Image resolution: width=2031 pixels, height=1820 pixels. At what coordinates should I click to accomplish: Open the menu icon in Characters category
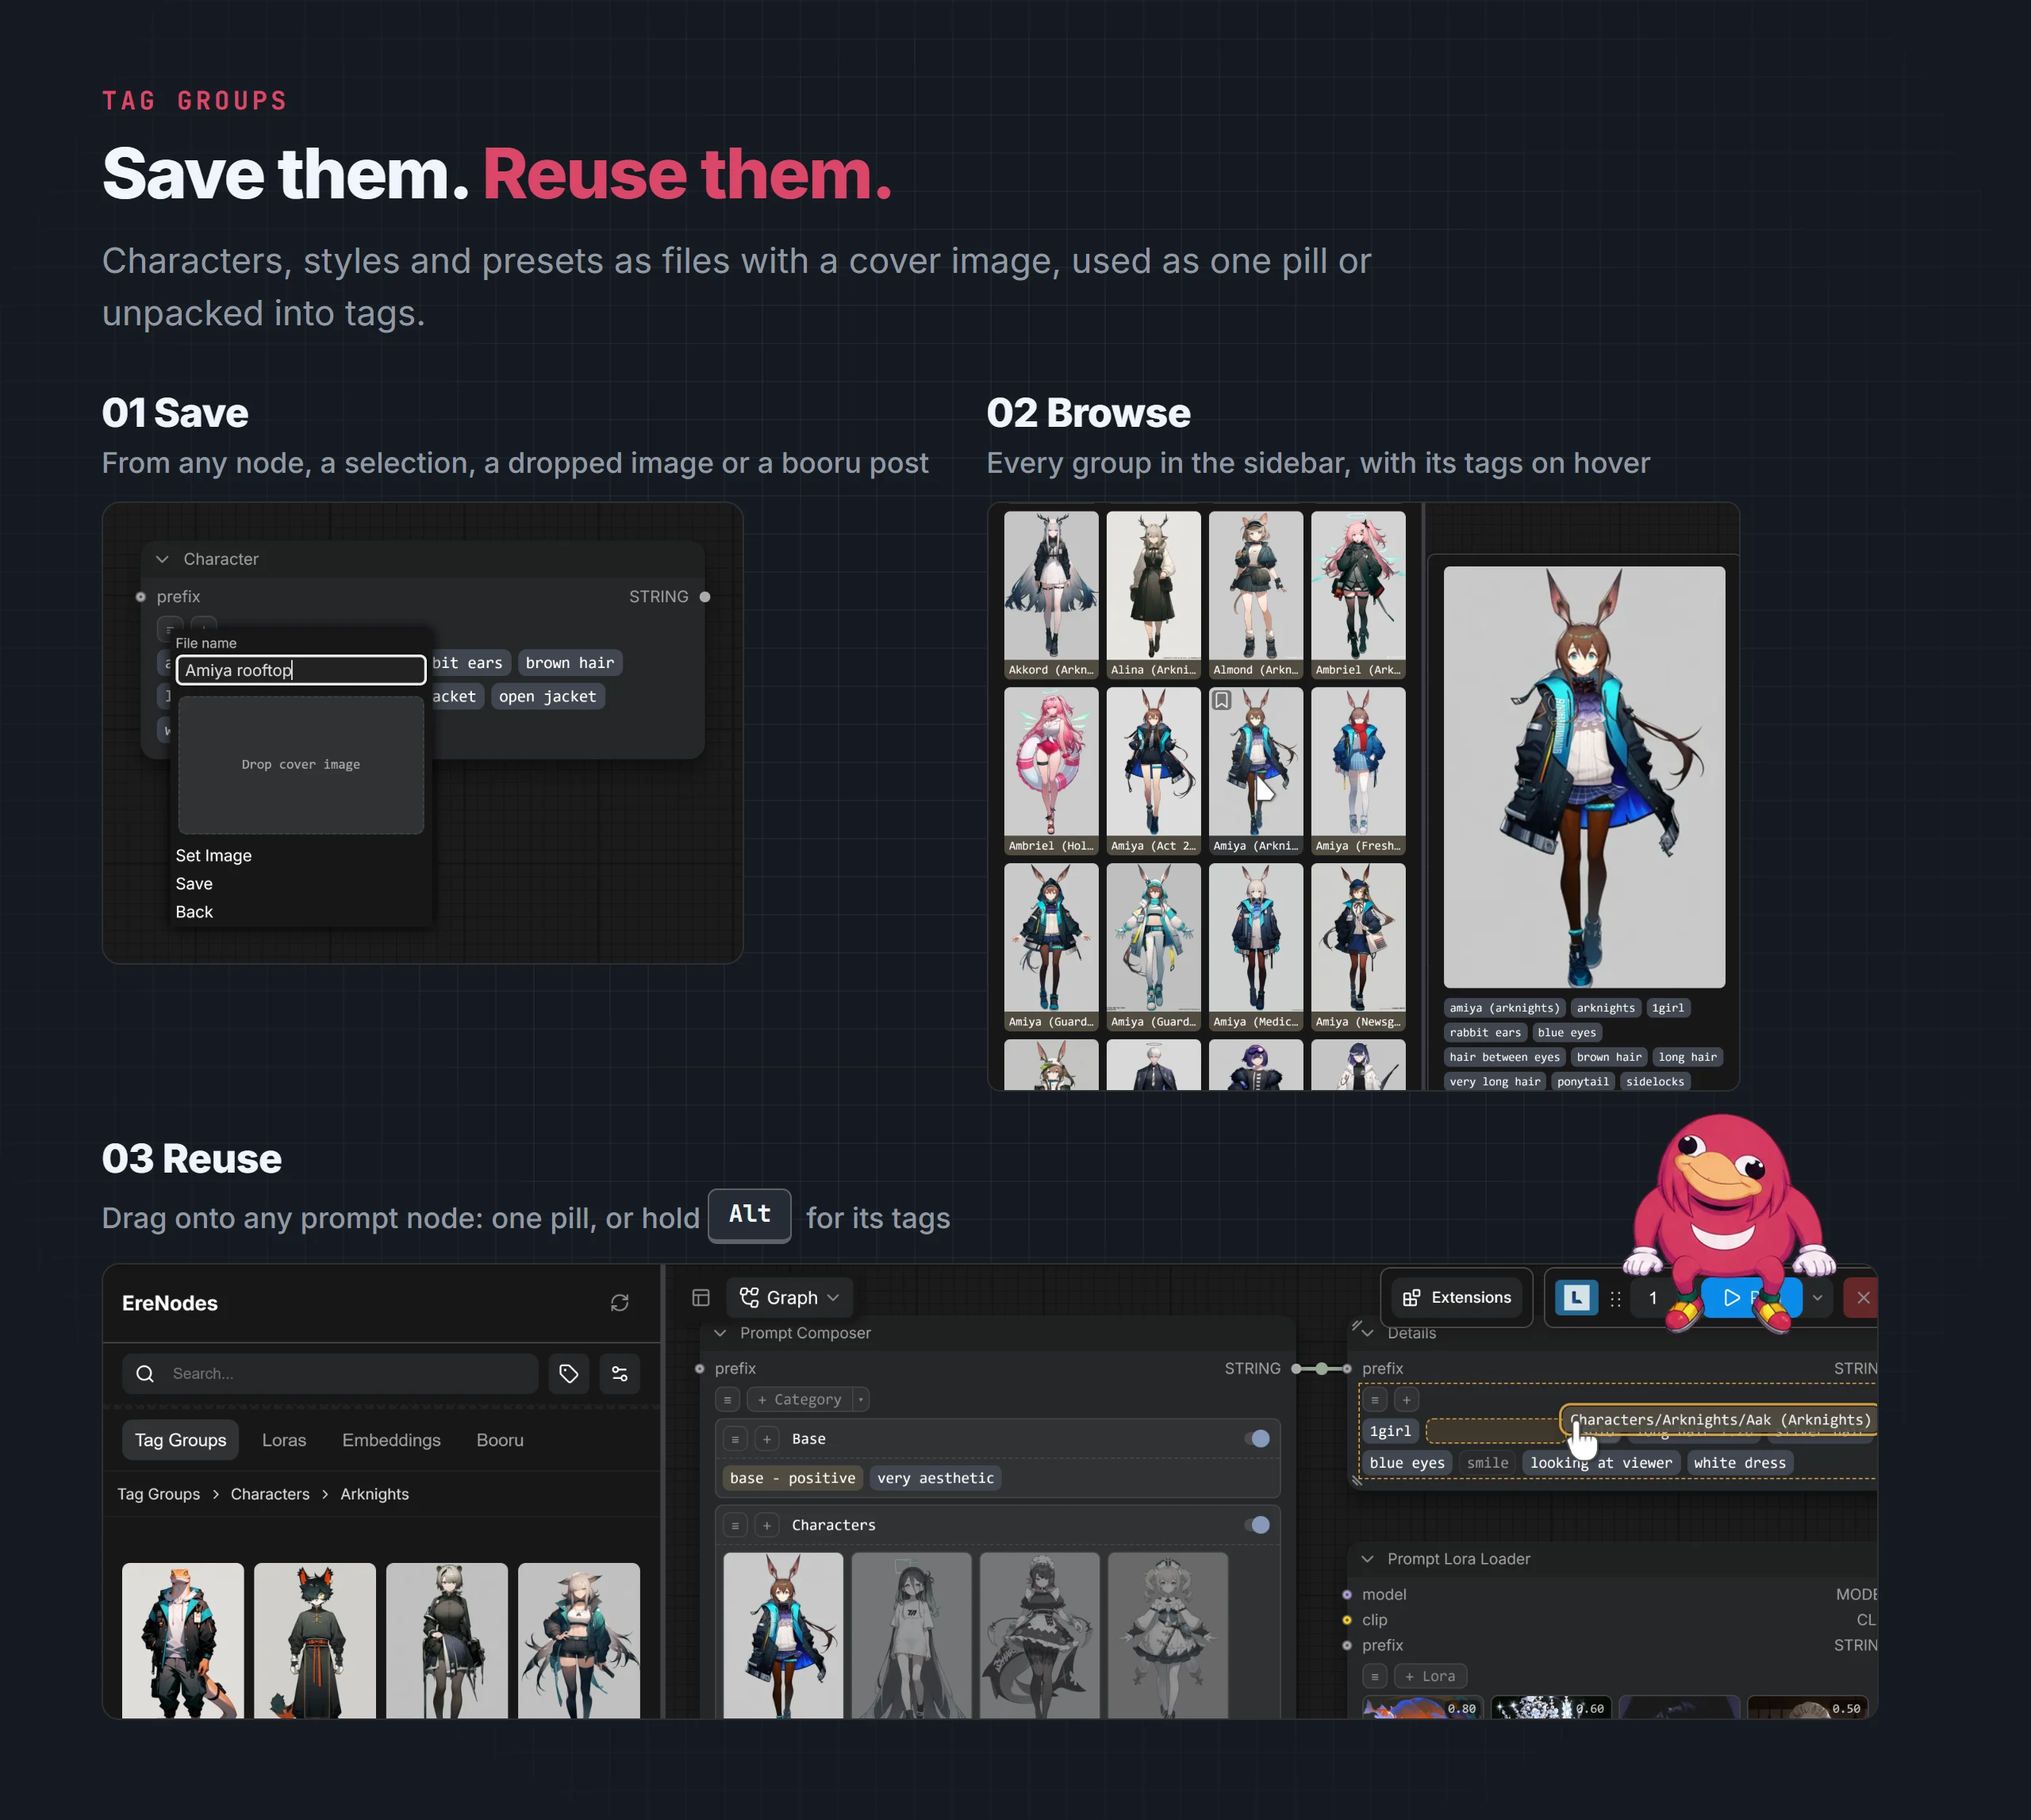click(735, 1525)
